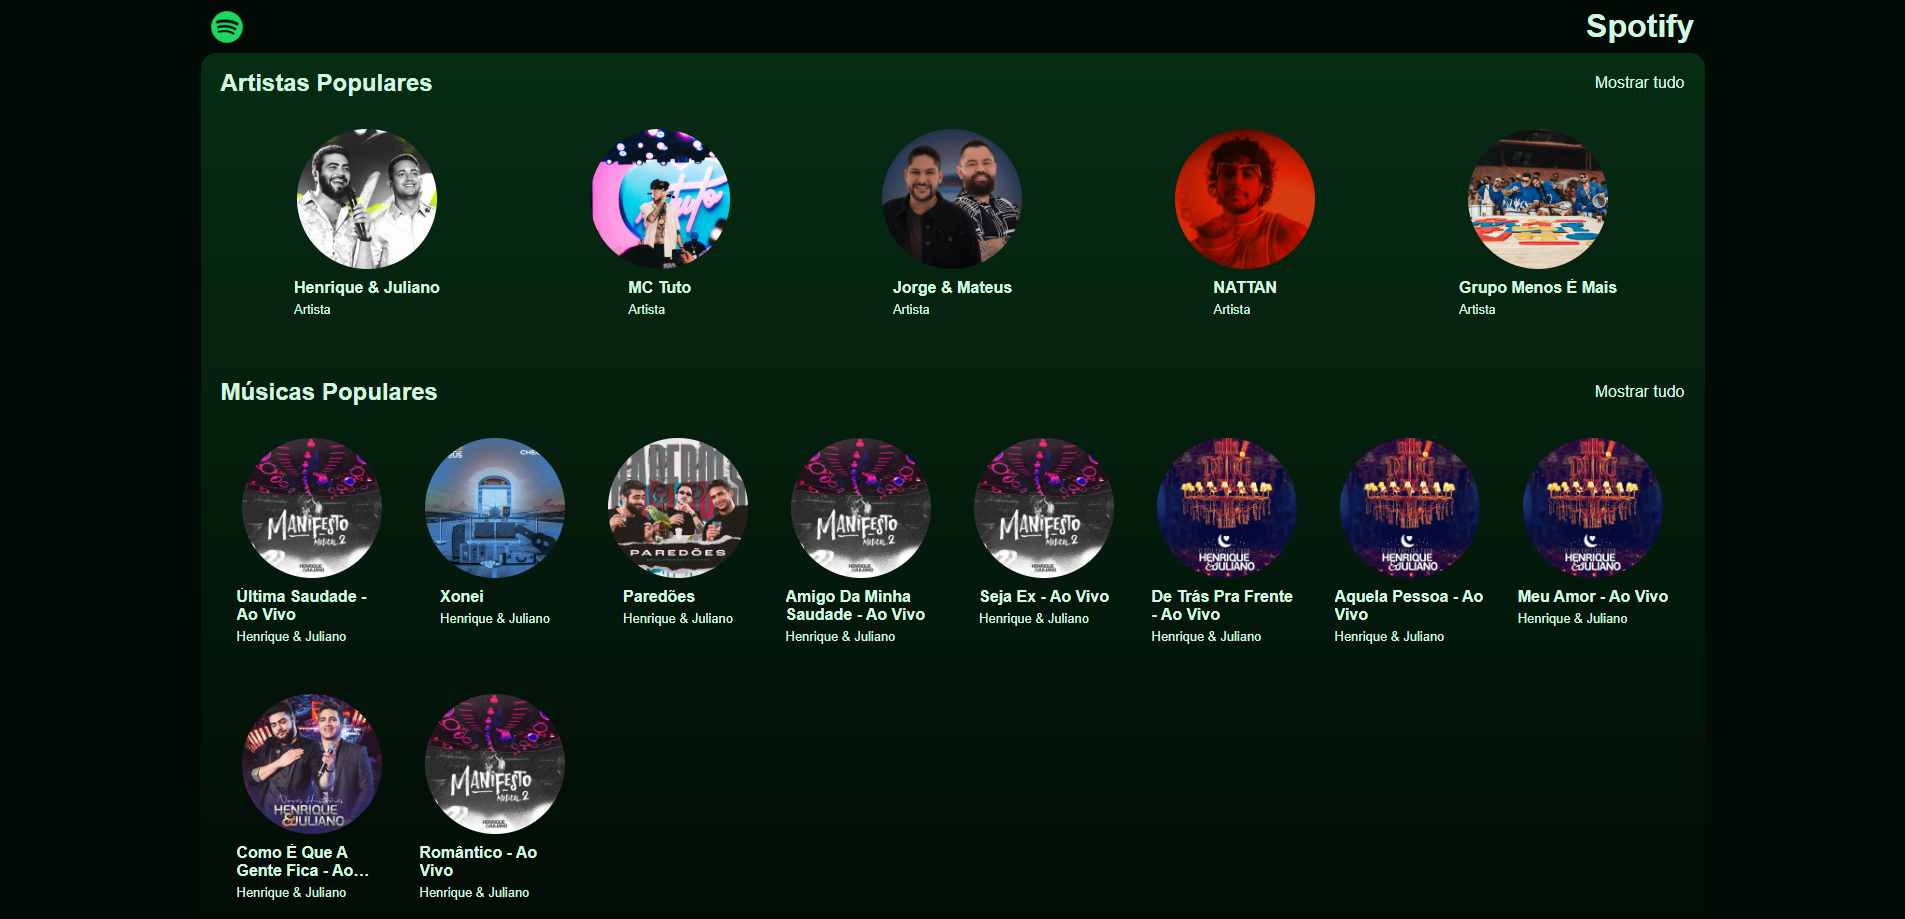Open Amigo Da Minha Saudade cover art
Screen dimensions: 1905x919
pos(861,508)
